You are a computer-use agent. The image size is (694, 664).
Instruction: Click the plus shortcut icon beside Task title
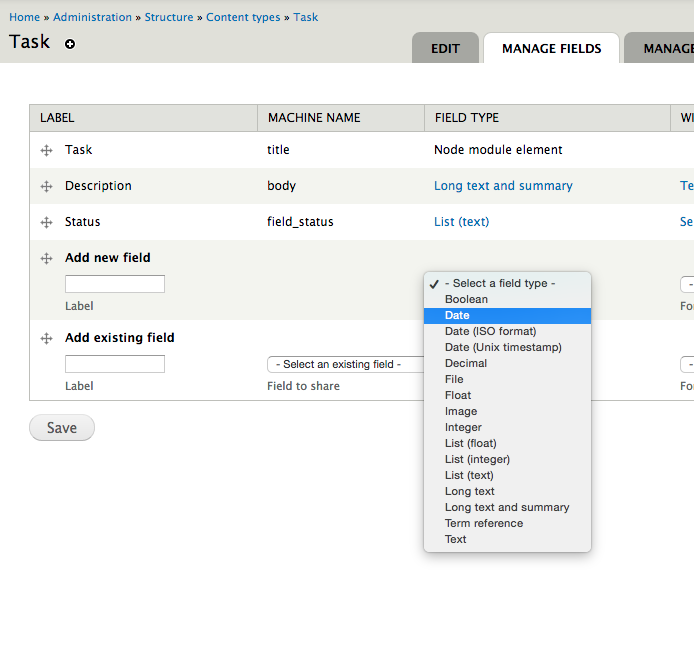[69, 44]
